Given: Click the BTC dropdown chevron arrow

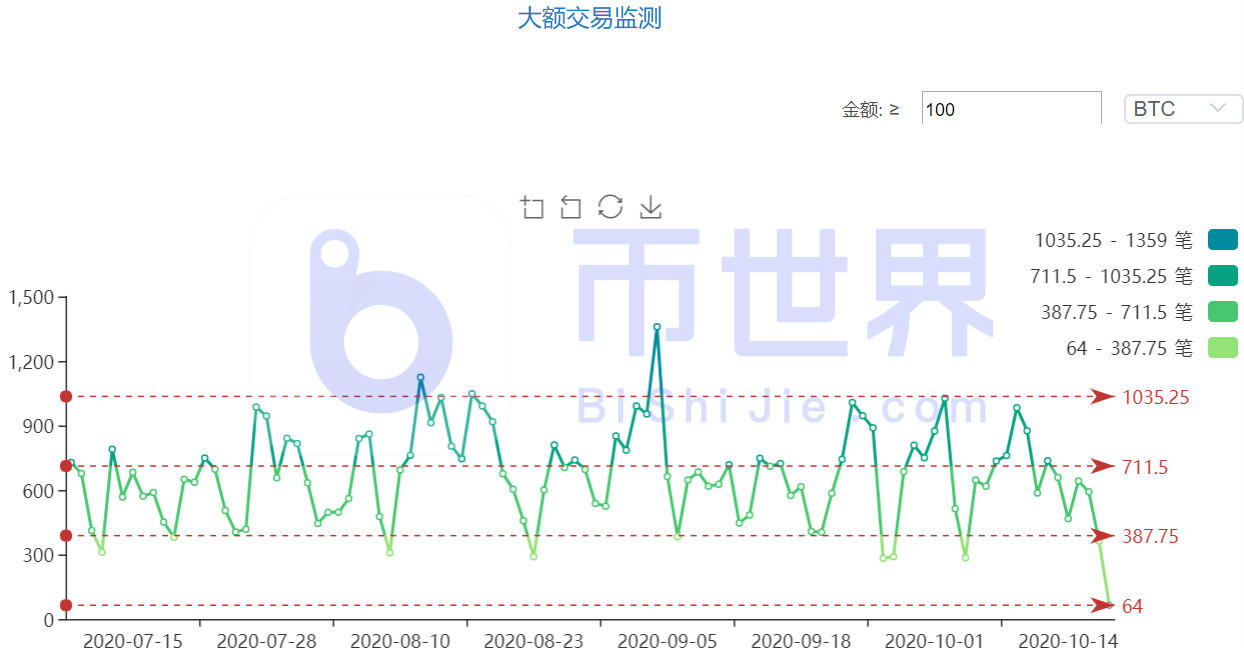Looking at the screenshot, I should point(1218,108).
